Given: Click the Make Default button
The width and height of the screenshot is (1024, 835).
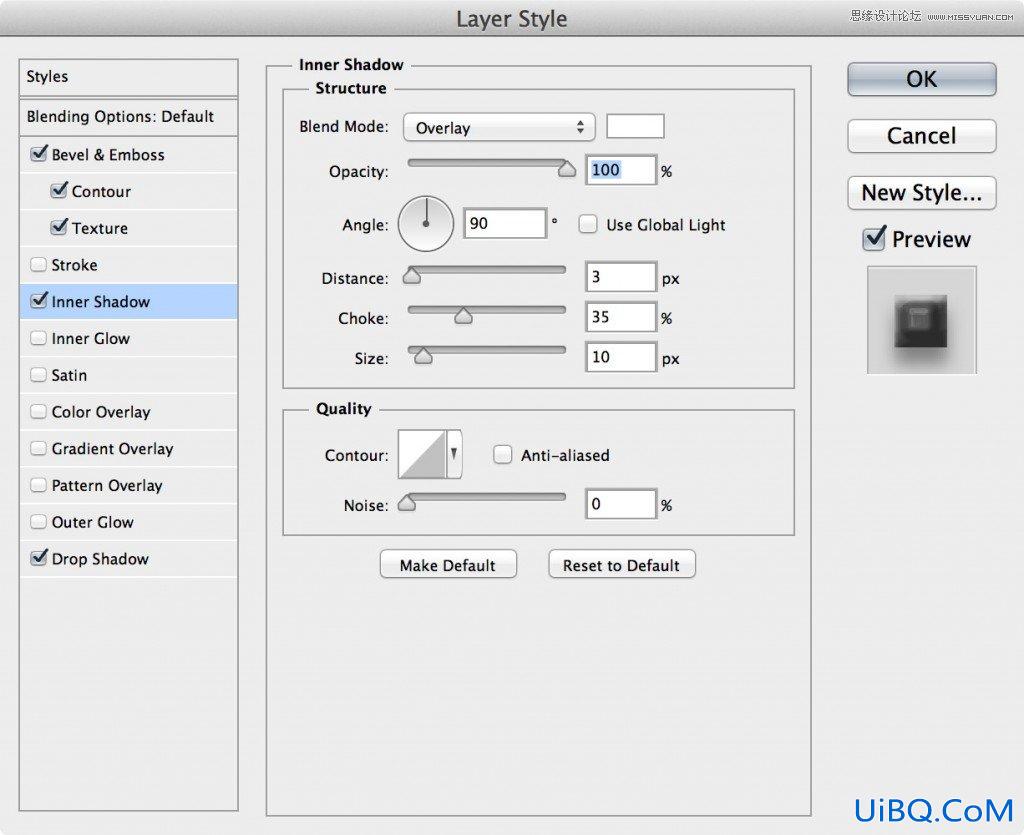Looking at the screenshot, I should click(448, 565).
